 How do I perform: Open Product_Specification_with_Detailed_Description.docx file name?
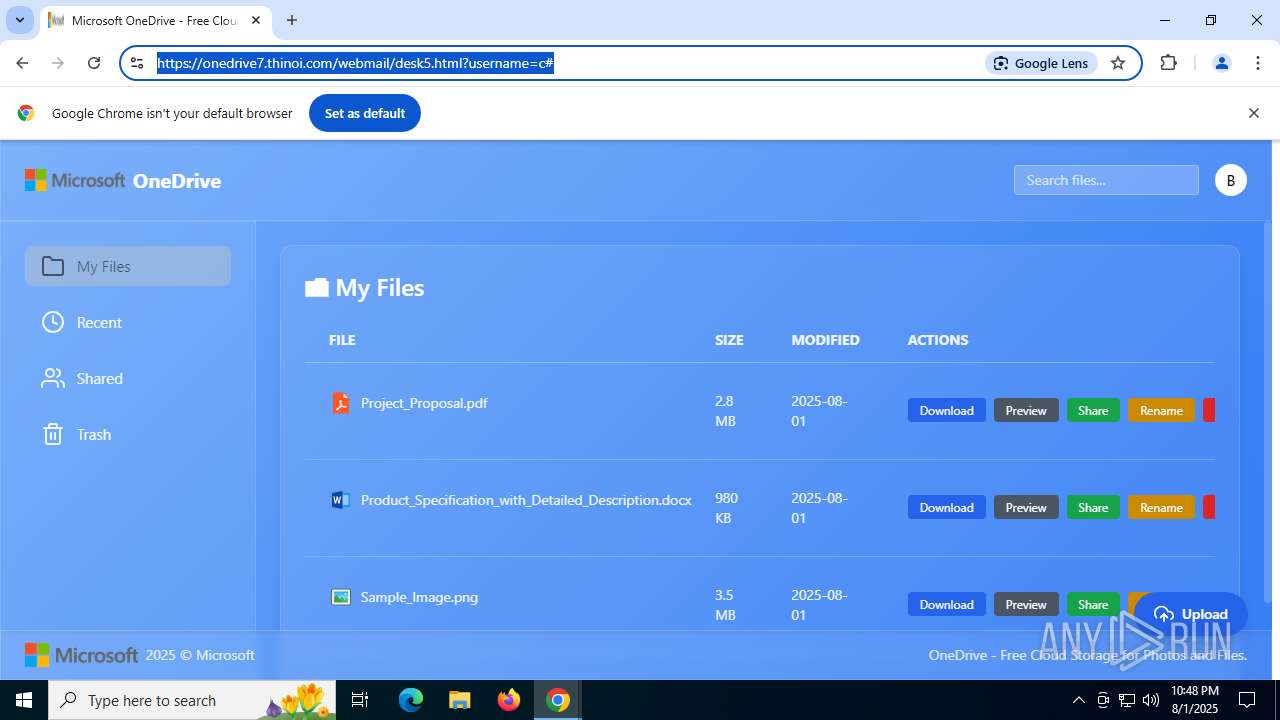526,500
